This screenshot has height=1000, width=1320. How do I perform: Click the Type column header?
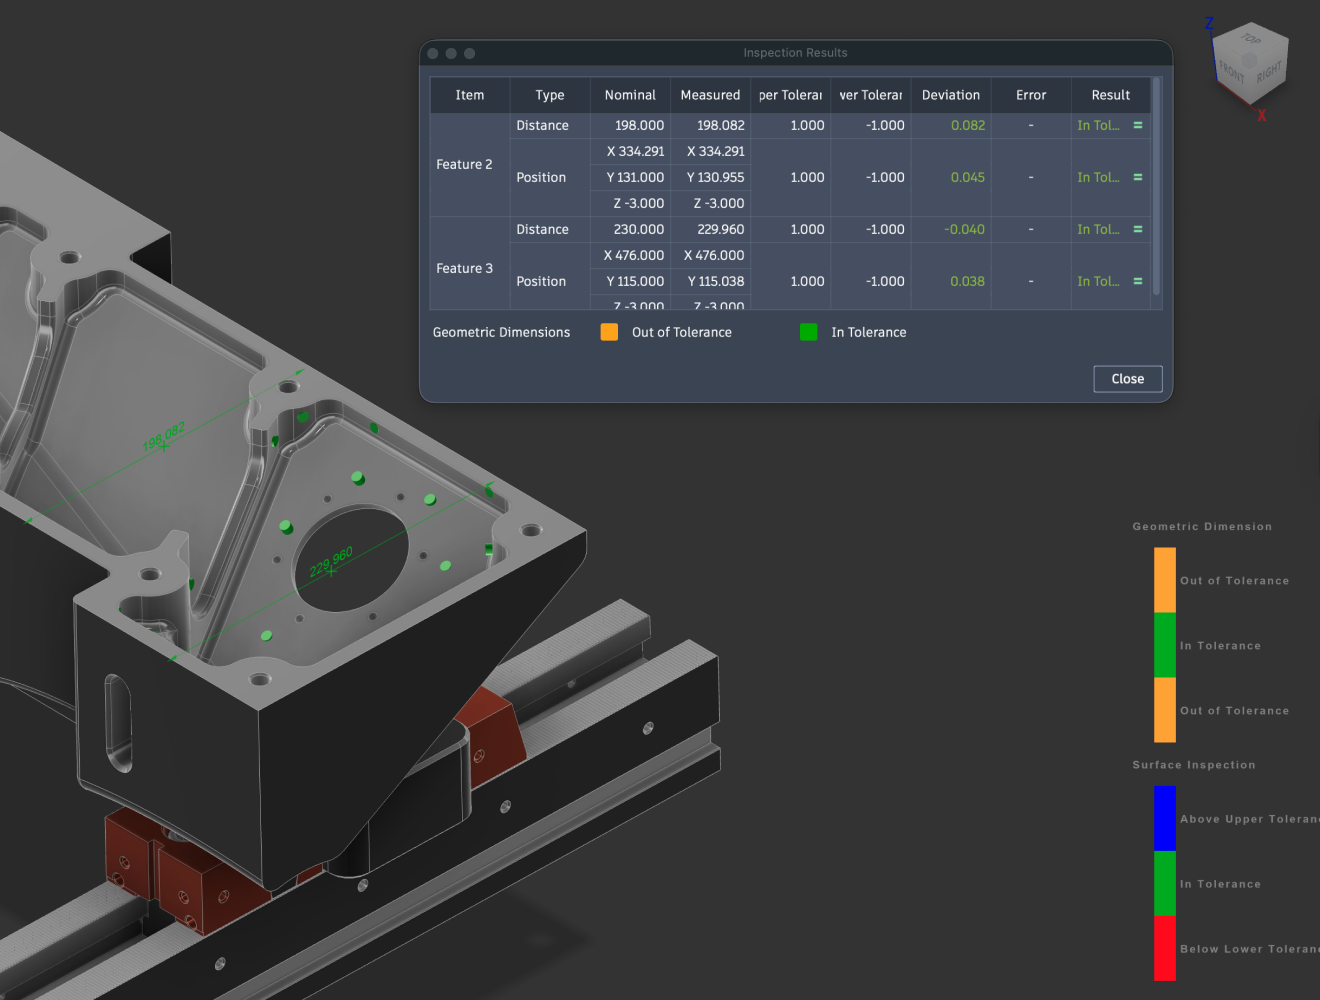(550, 95)
